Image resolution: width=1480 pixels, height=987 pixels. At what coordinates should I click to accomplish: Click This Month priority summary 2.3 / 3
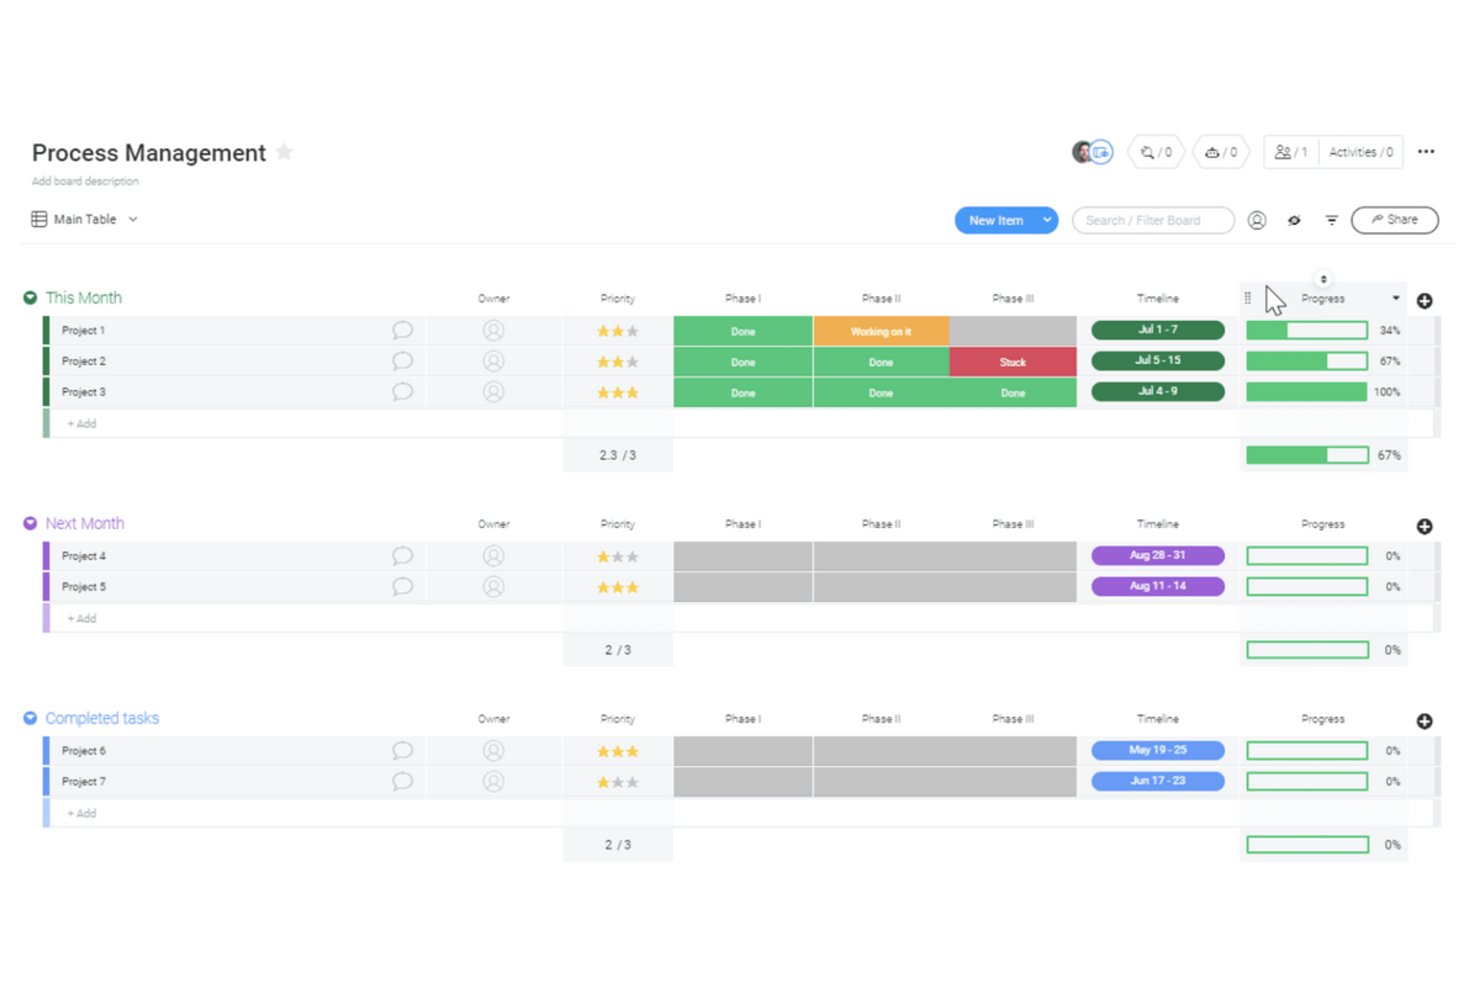click(617, 455)
